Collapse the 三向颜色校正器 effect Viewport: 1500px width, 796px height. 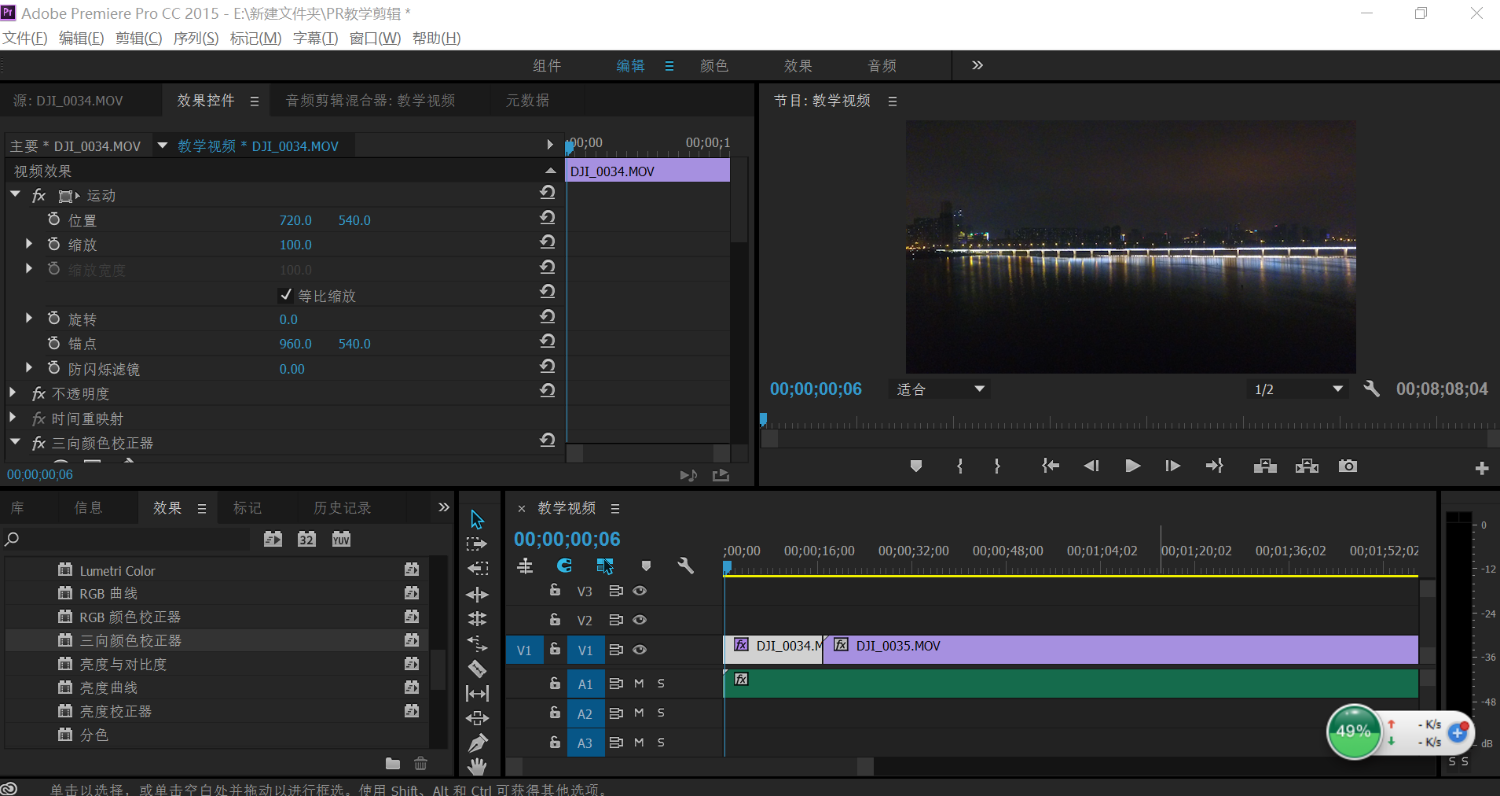pyautogui.click(x=15, y=442)
